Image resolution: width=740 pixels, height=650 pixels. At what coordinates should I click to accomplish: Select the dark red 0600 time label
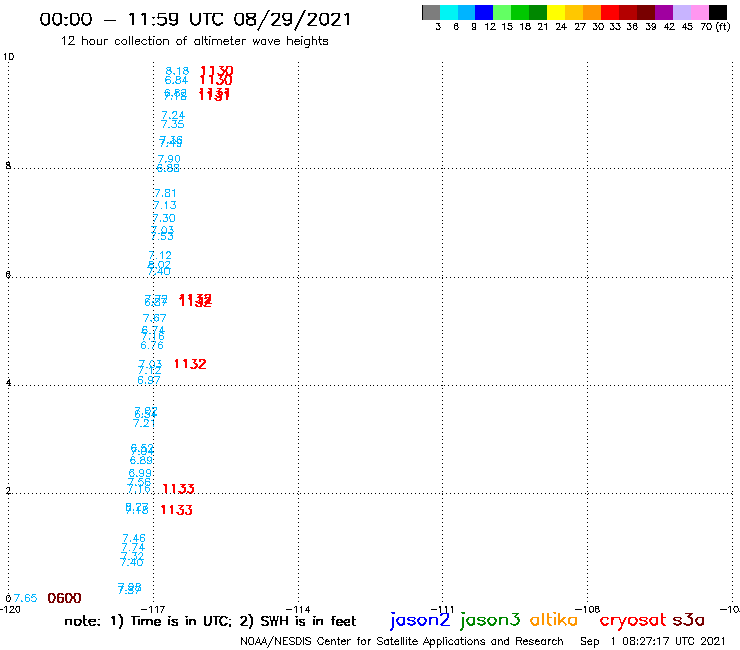click(64, 598)
